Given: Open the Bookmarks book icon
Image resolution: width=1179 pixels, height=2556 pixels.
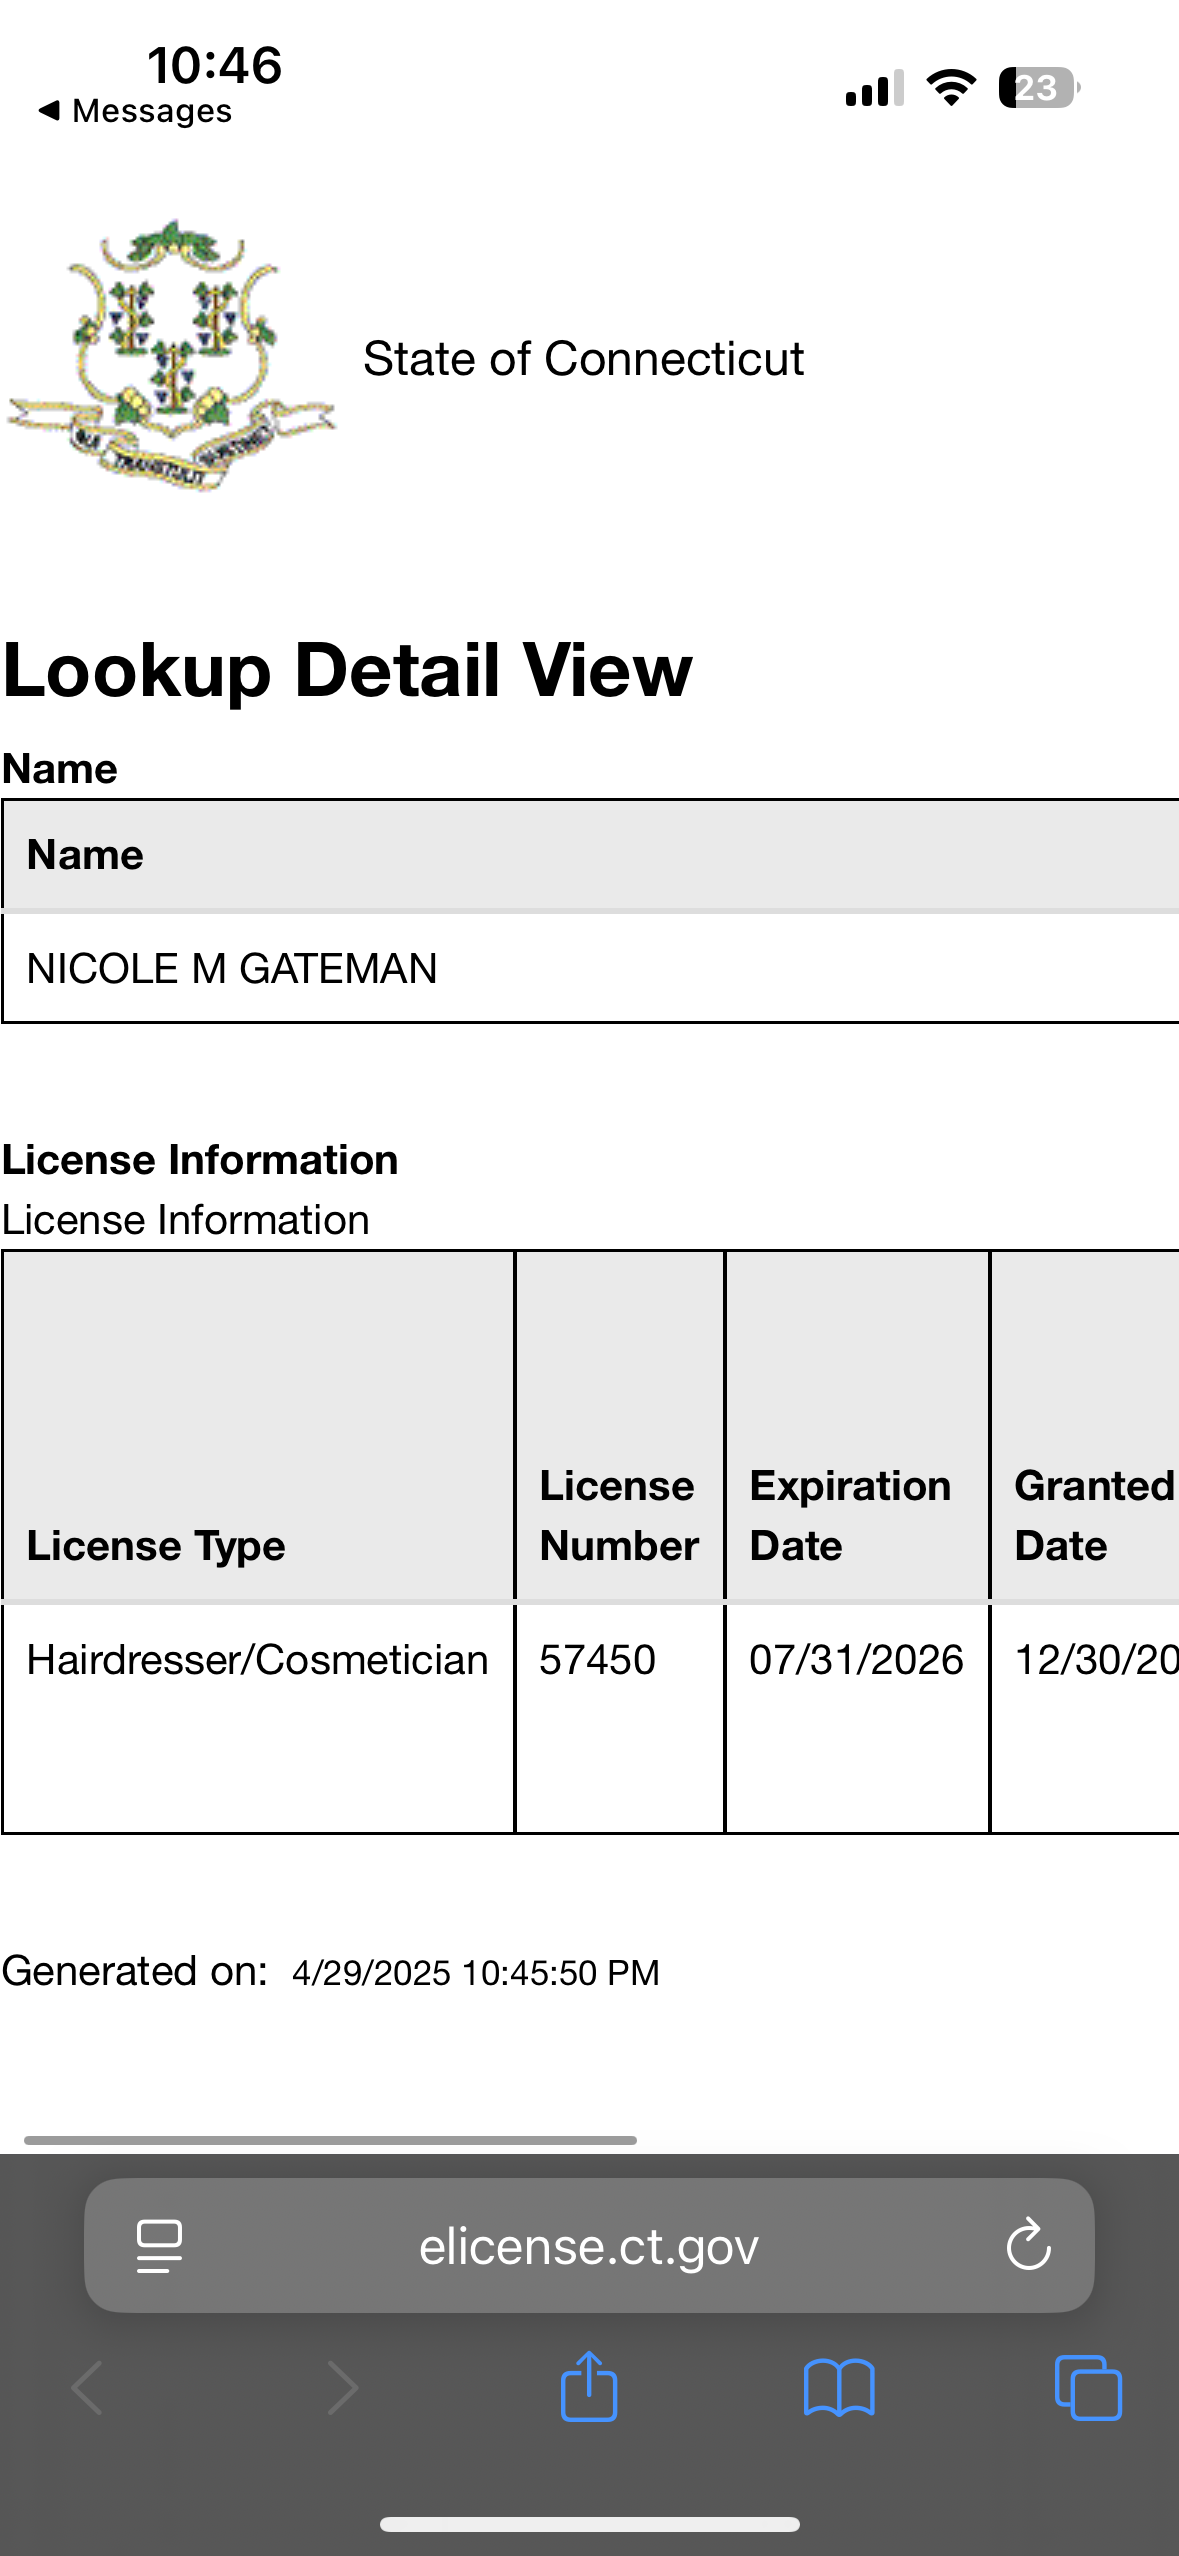Looking at the screenshot, I should 839,2387.
